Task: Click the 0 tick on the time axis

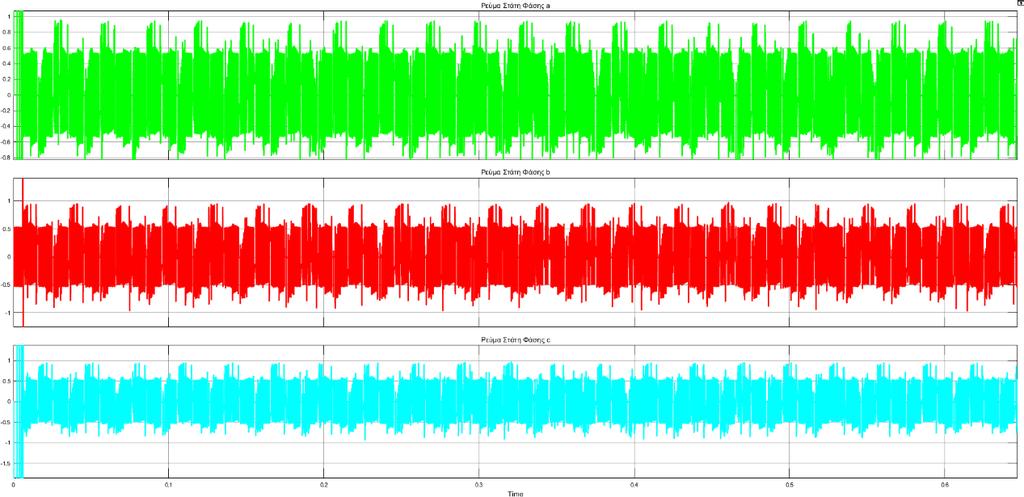Action: [14, 486]
